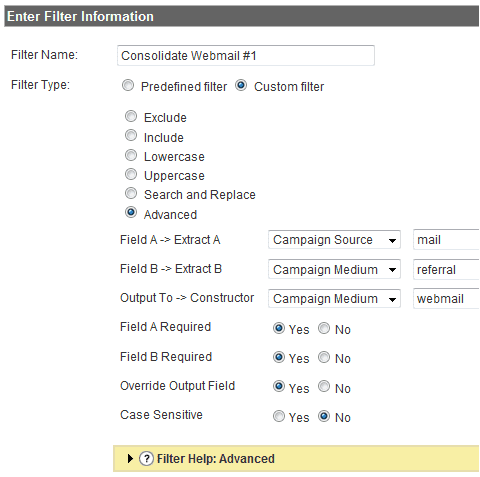Select the Uppercase filter option
Image resolution: width=480 pixels, height=477 pixels.
pyautogui.click(x=131, y=174)
